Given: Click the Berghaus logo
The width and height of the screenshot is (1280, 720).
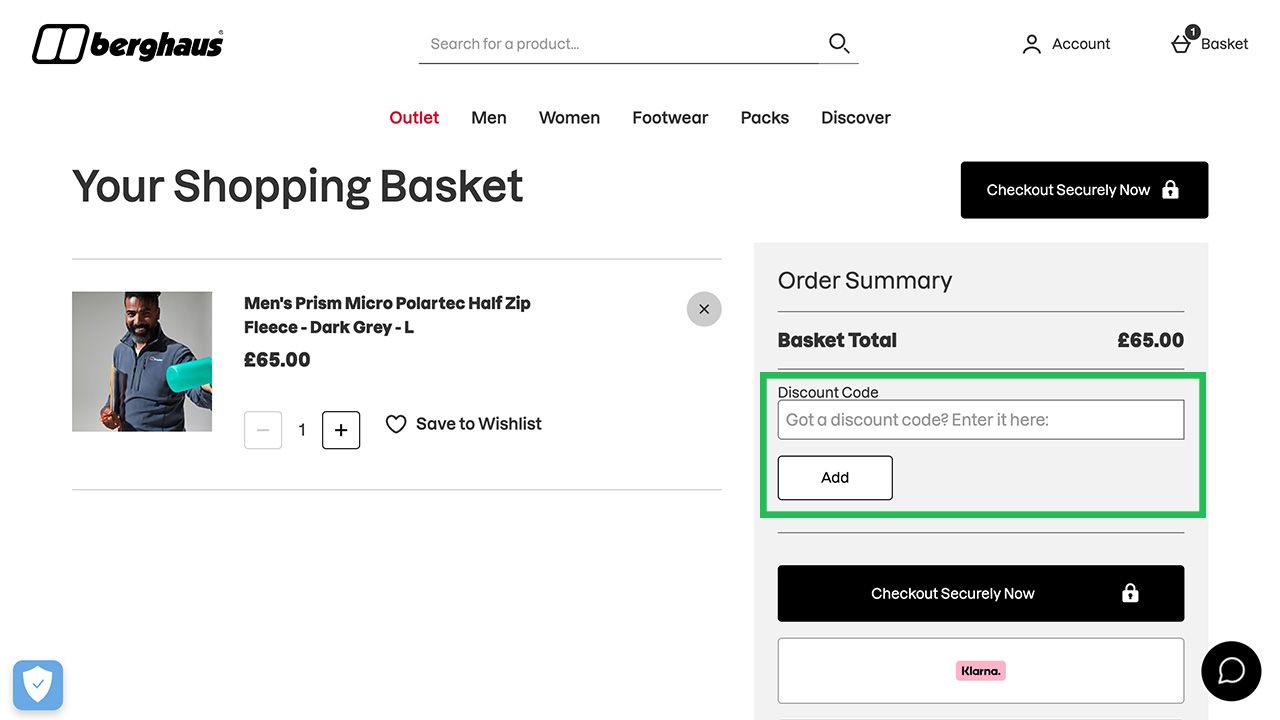Looking at the screenshot, I should click(128, 44).
